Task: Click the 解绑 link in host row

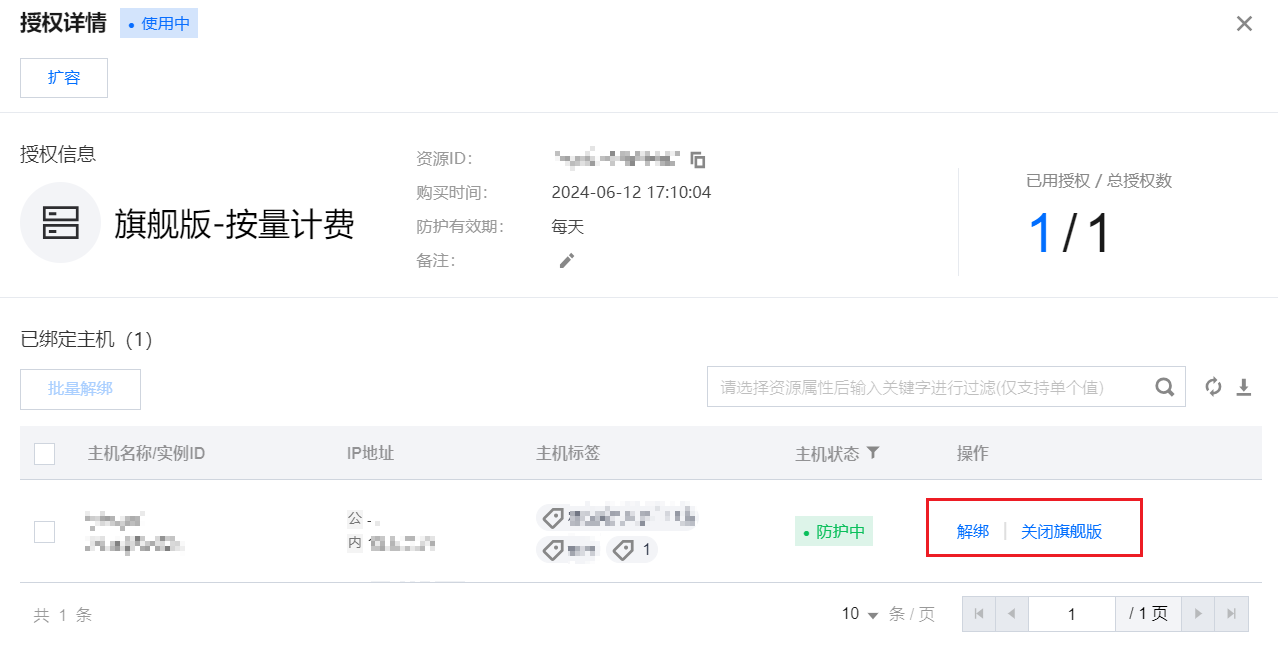Action: tap(973, 532)
